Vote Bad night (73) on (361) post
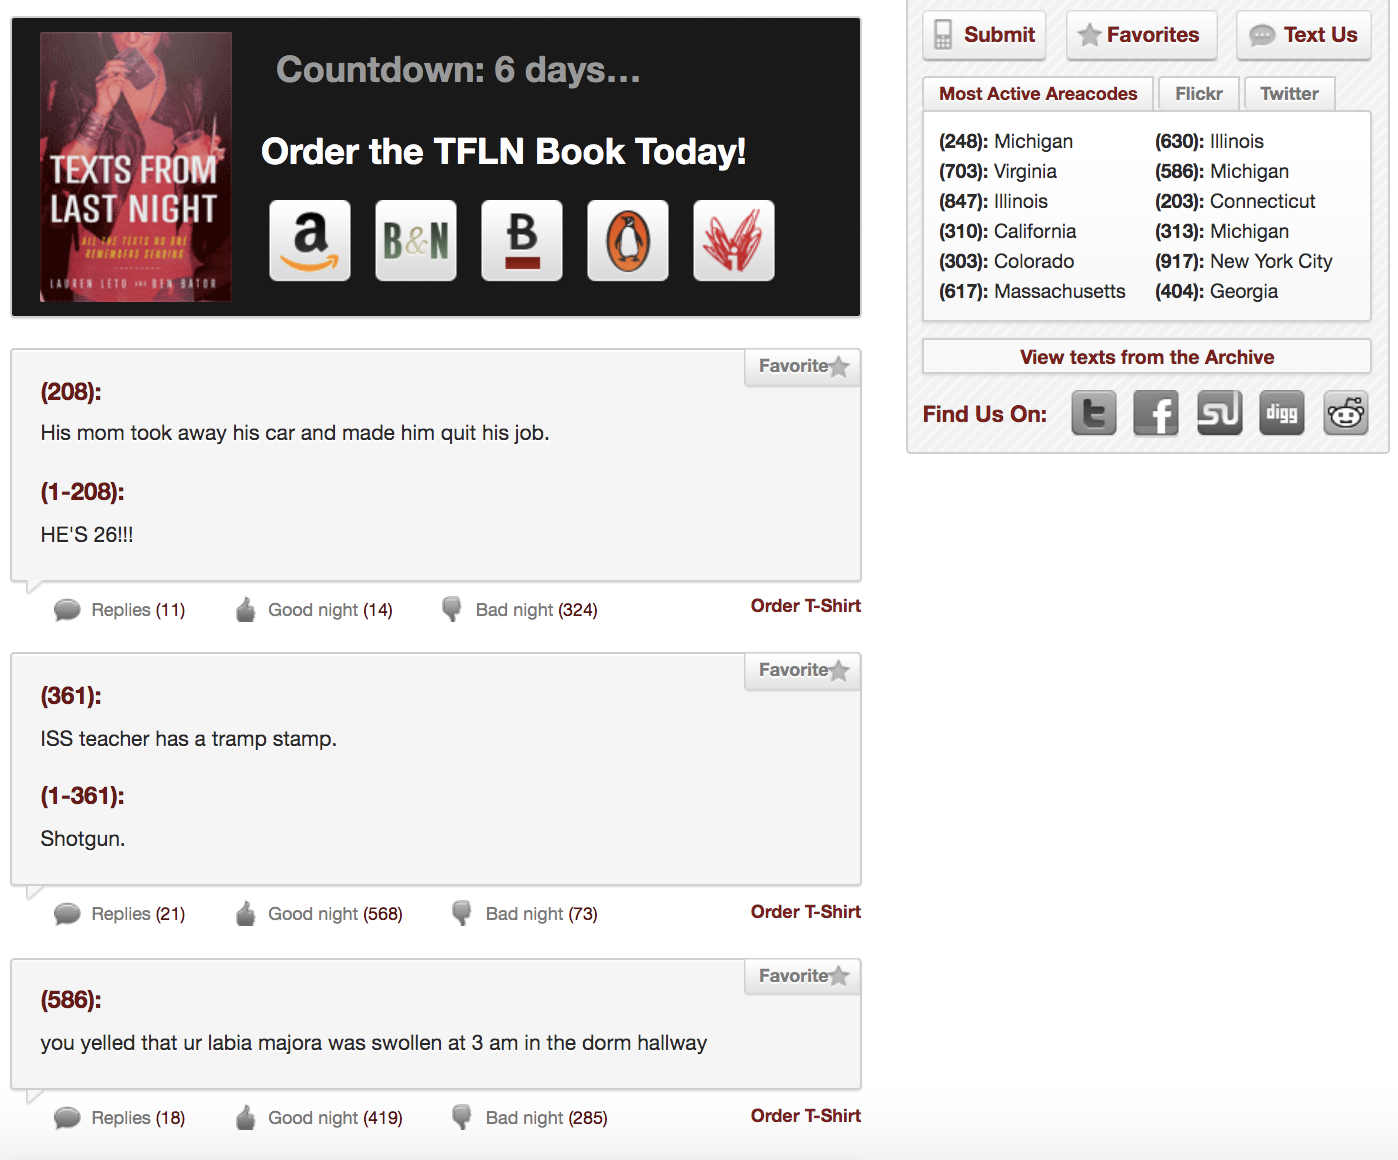Viewport: 1398px width, 1160px height. [525, 914]
